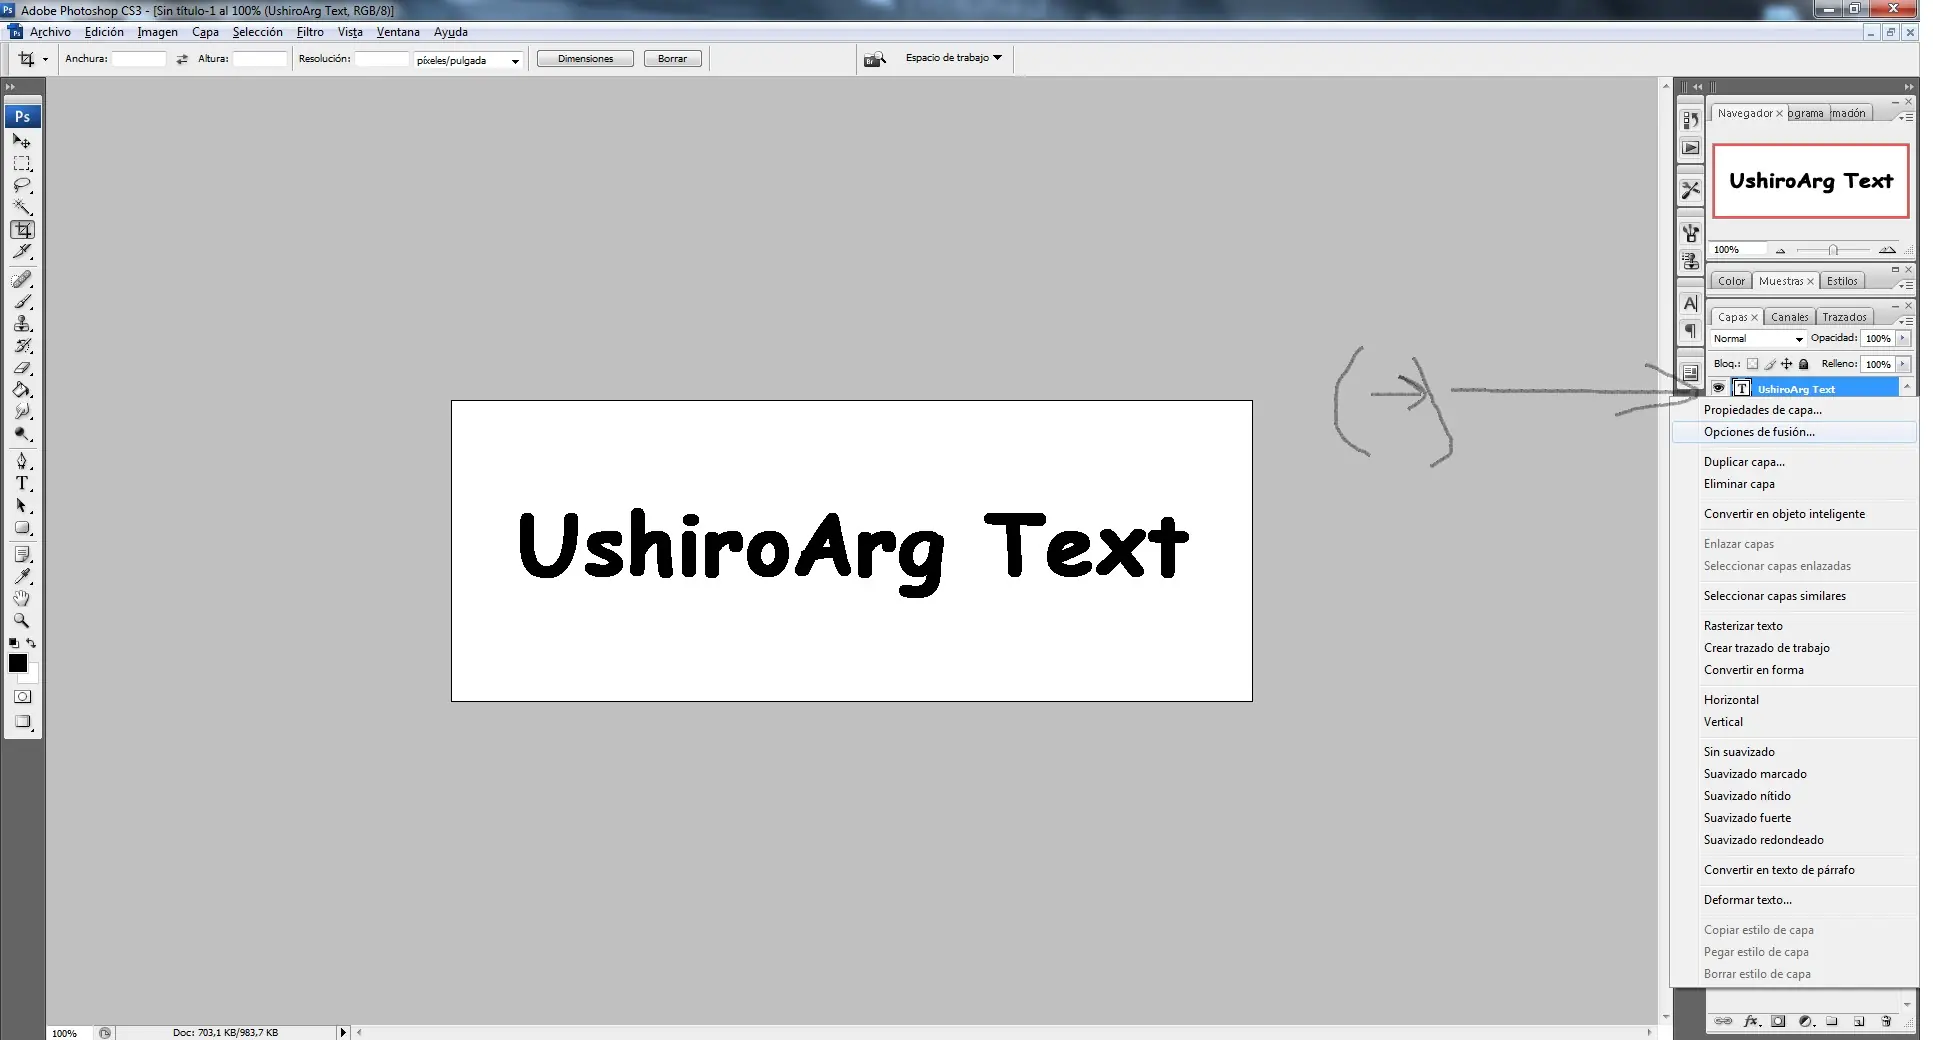Toggle lock image pixels
Image resolution: width=1933 pixels, height=1040 pixels.
1769,364
